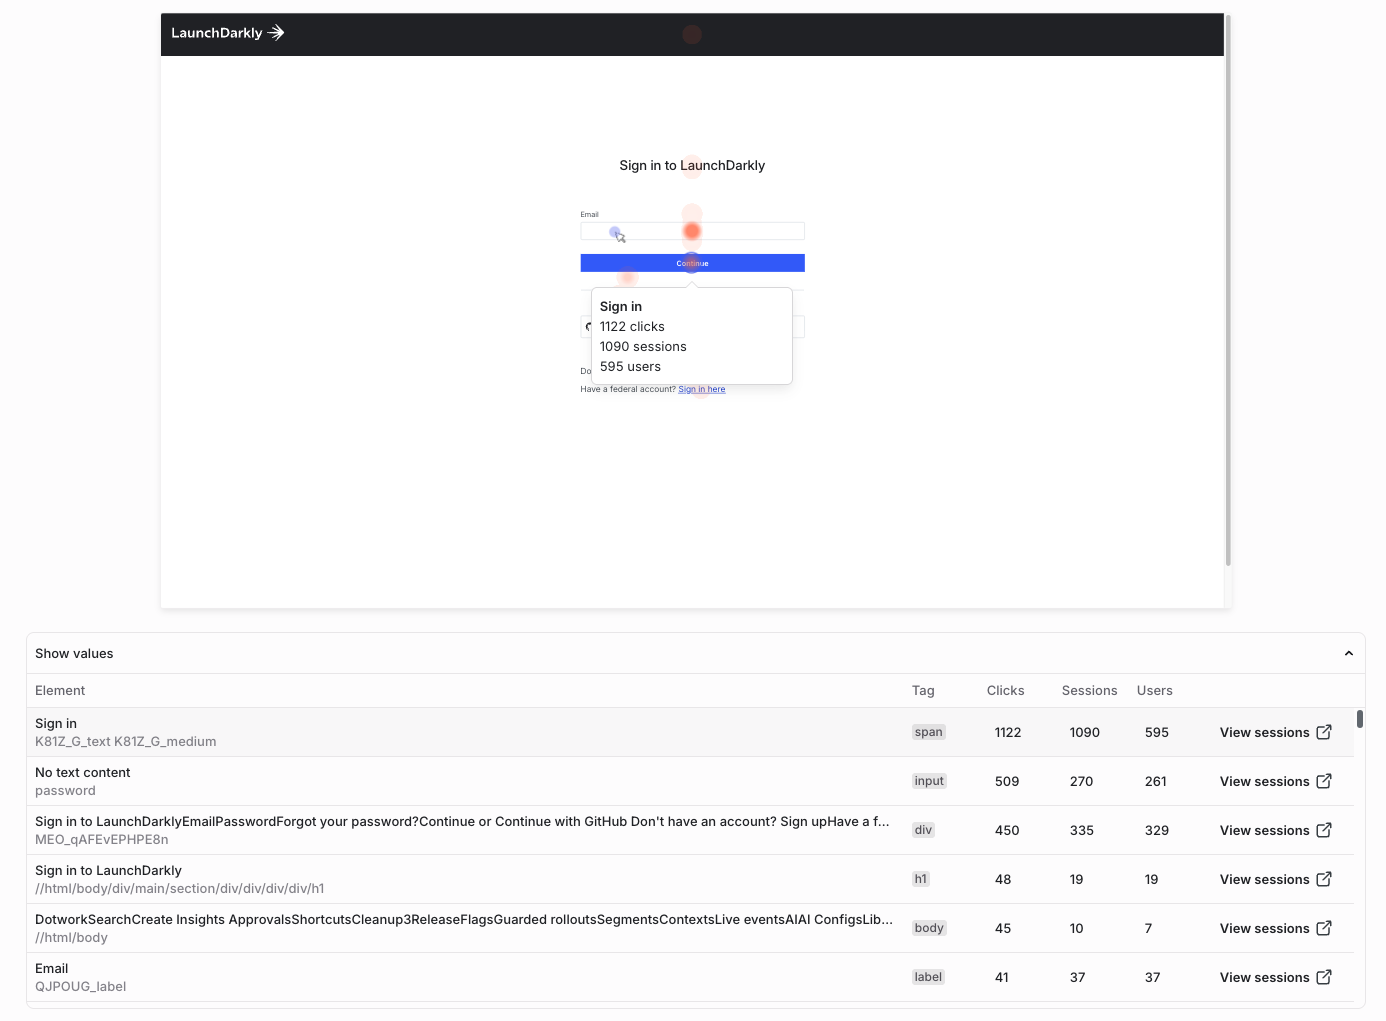Click the Clicks column header
This screenshot has width=1386, height=1021.
point(1005,690)
